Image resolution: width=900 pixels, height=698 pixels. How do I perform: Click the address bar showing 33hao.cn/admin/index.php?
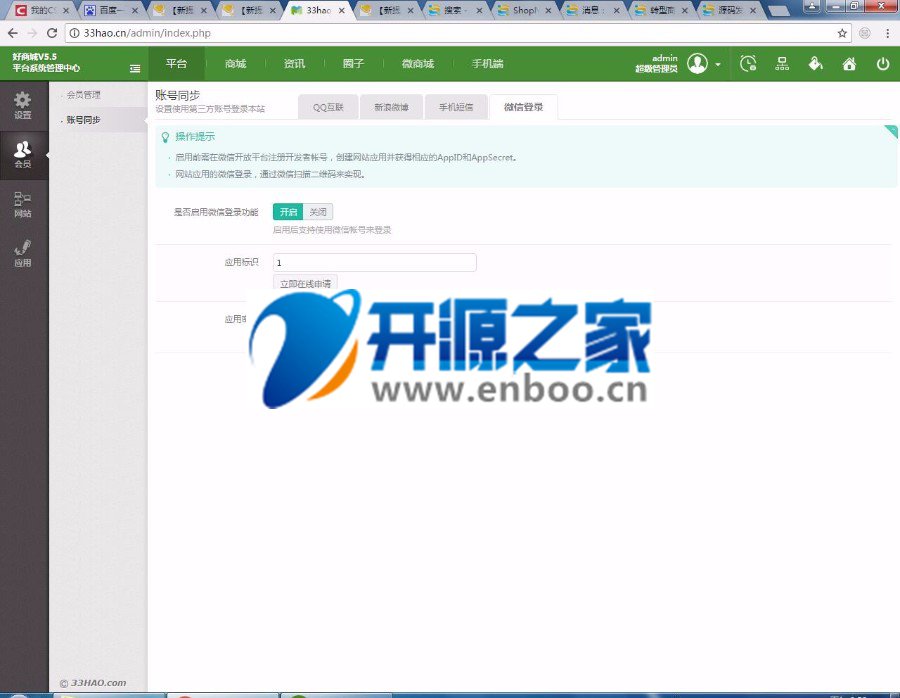pos(457,33)
